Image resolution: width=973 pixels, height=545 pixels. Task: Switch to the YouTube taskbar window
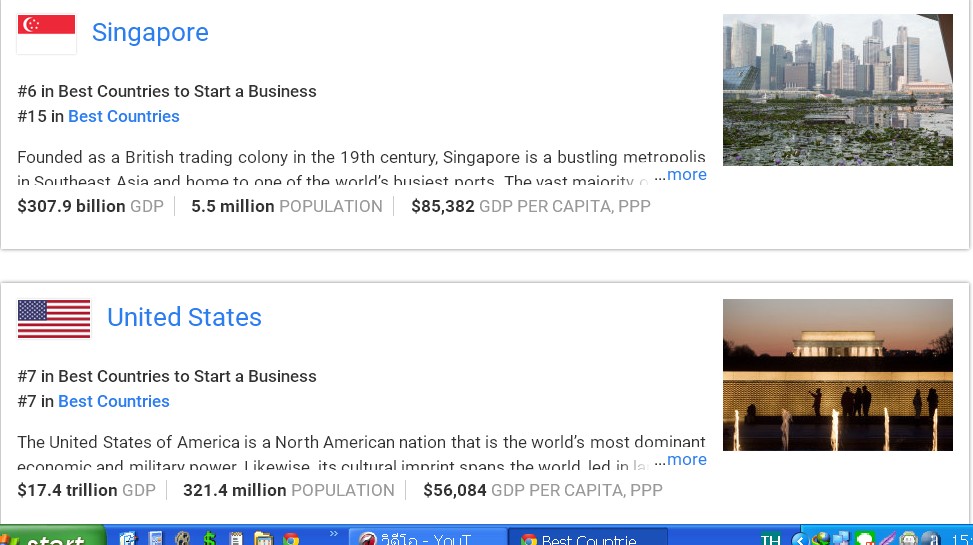[x=427, y=539]
